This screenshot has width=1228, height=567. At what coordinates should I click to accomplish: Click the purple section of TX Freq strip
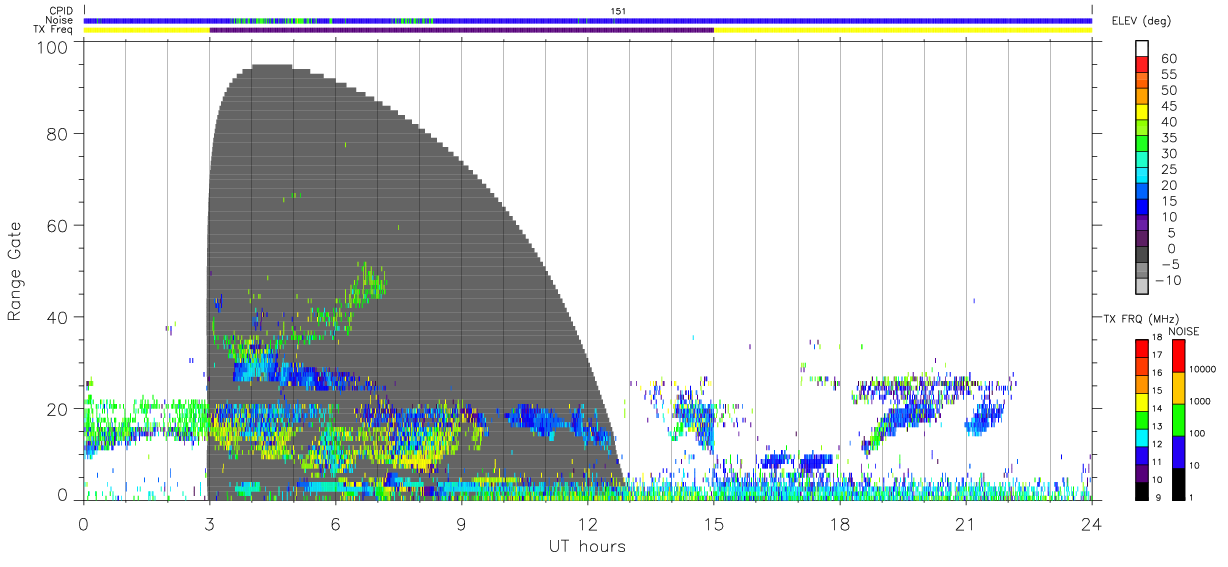[x=462, y=30]
